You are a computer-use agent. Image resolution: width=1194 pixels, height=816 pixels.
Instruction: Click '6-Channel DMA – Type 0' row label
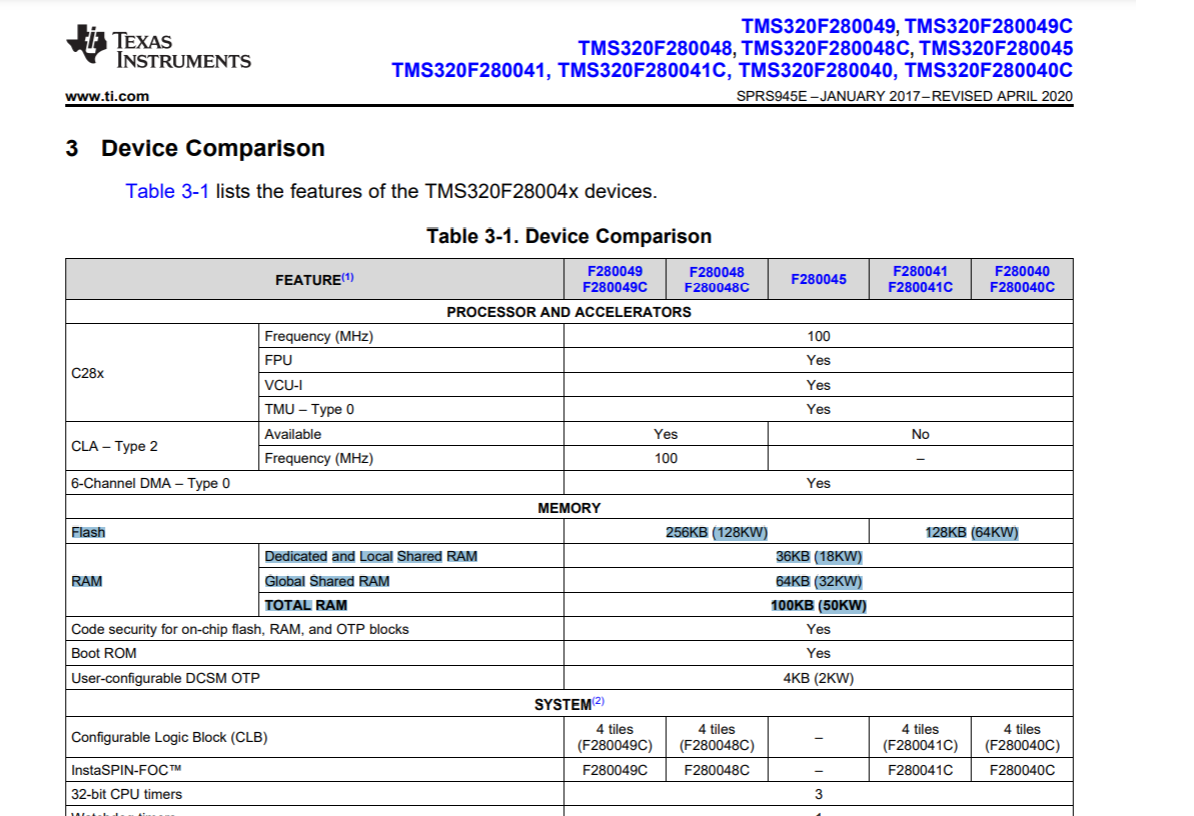tap(151, 483)
